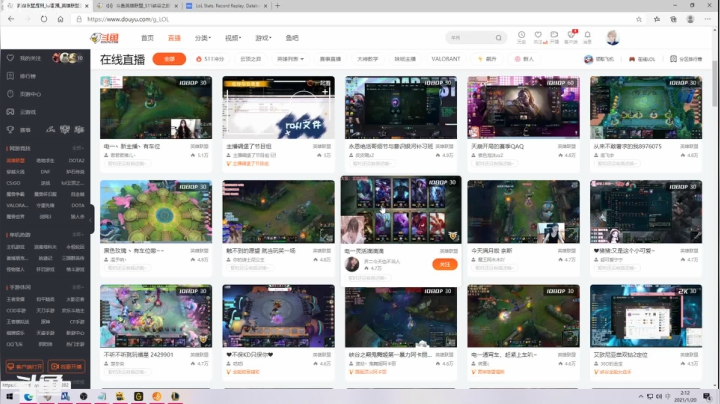The image size is (720, 404).
Task: Go to browser home icon
Action: coord(60,19)
